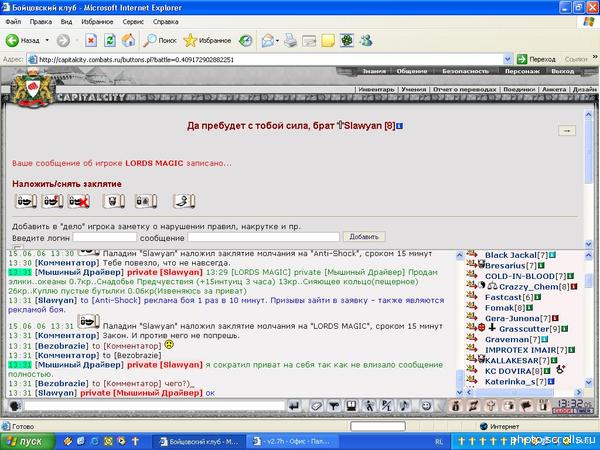
Task: Click the History icon in IE toolbar
Action: tap(245, 40)
